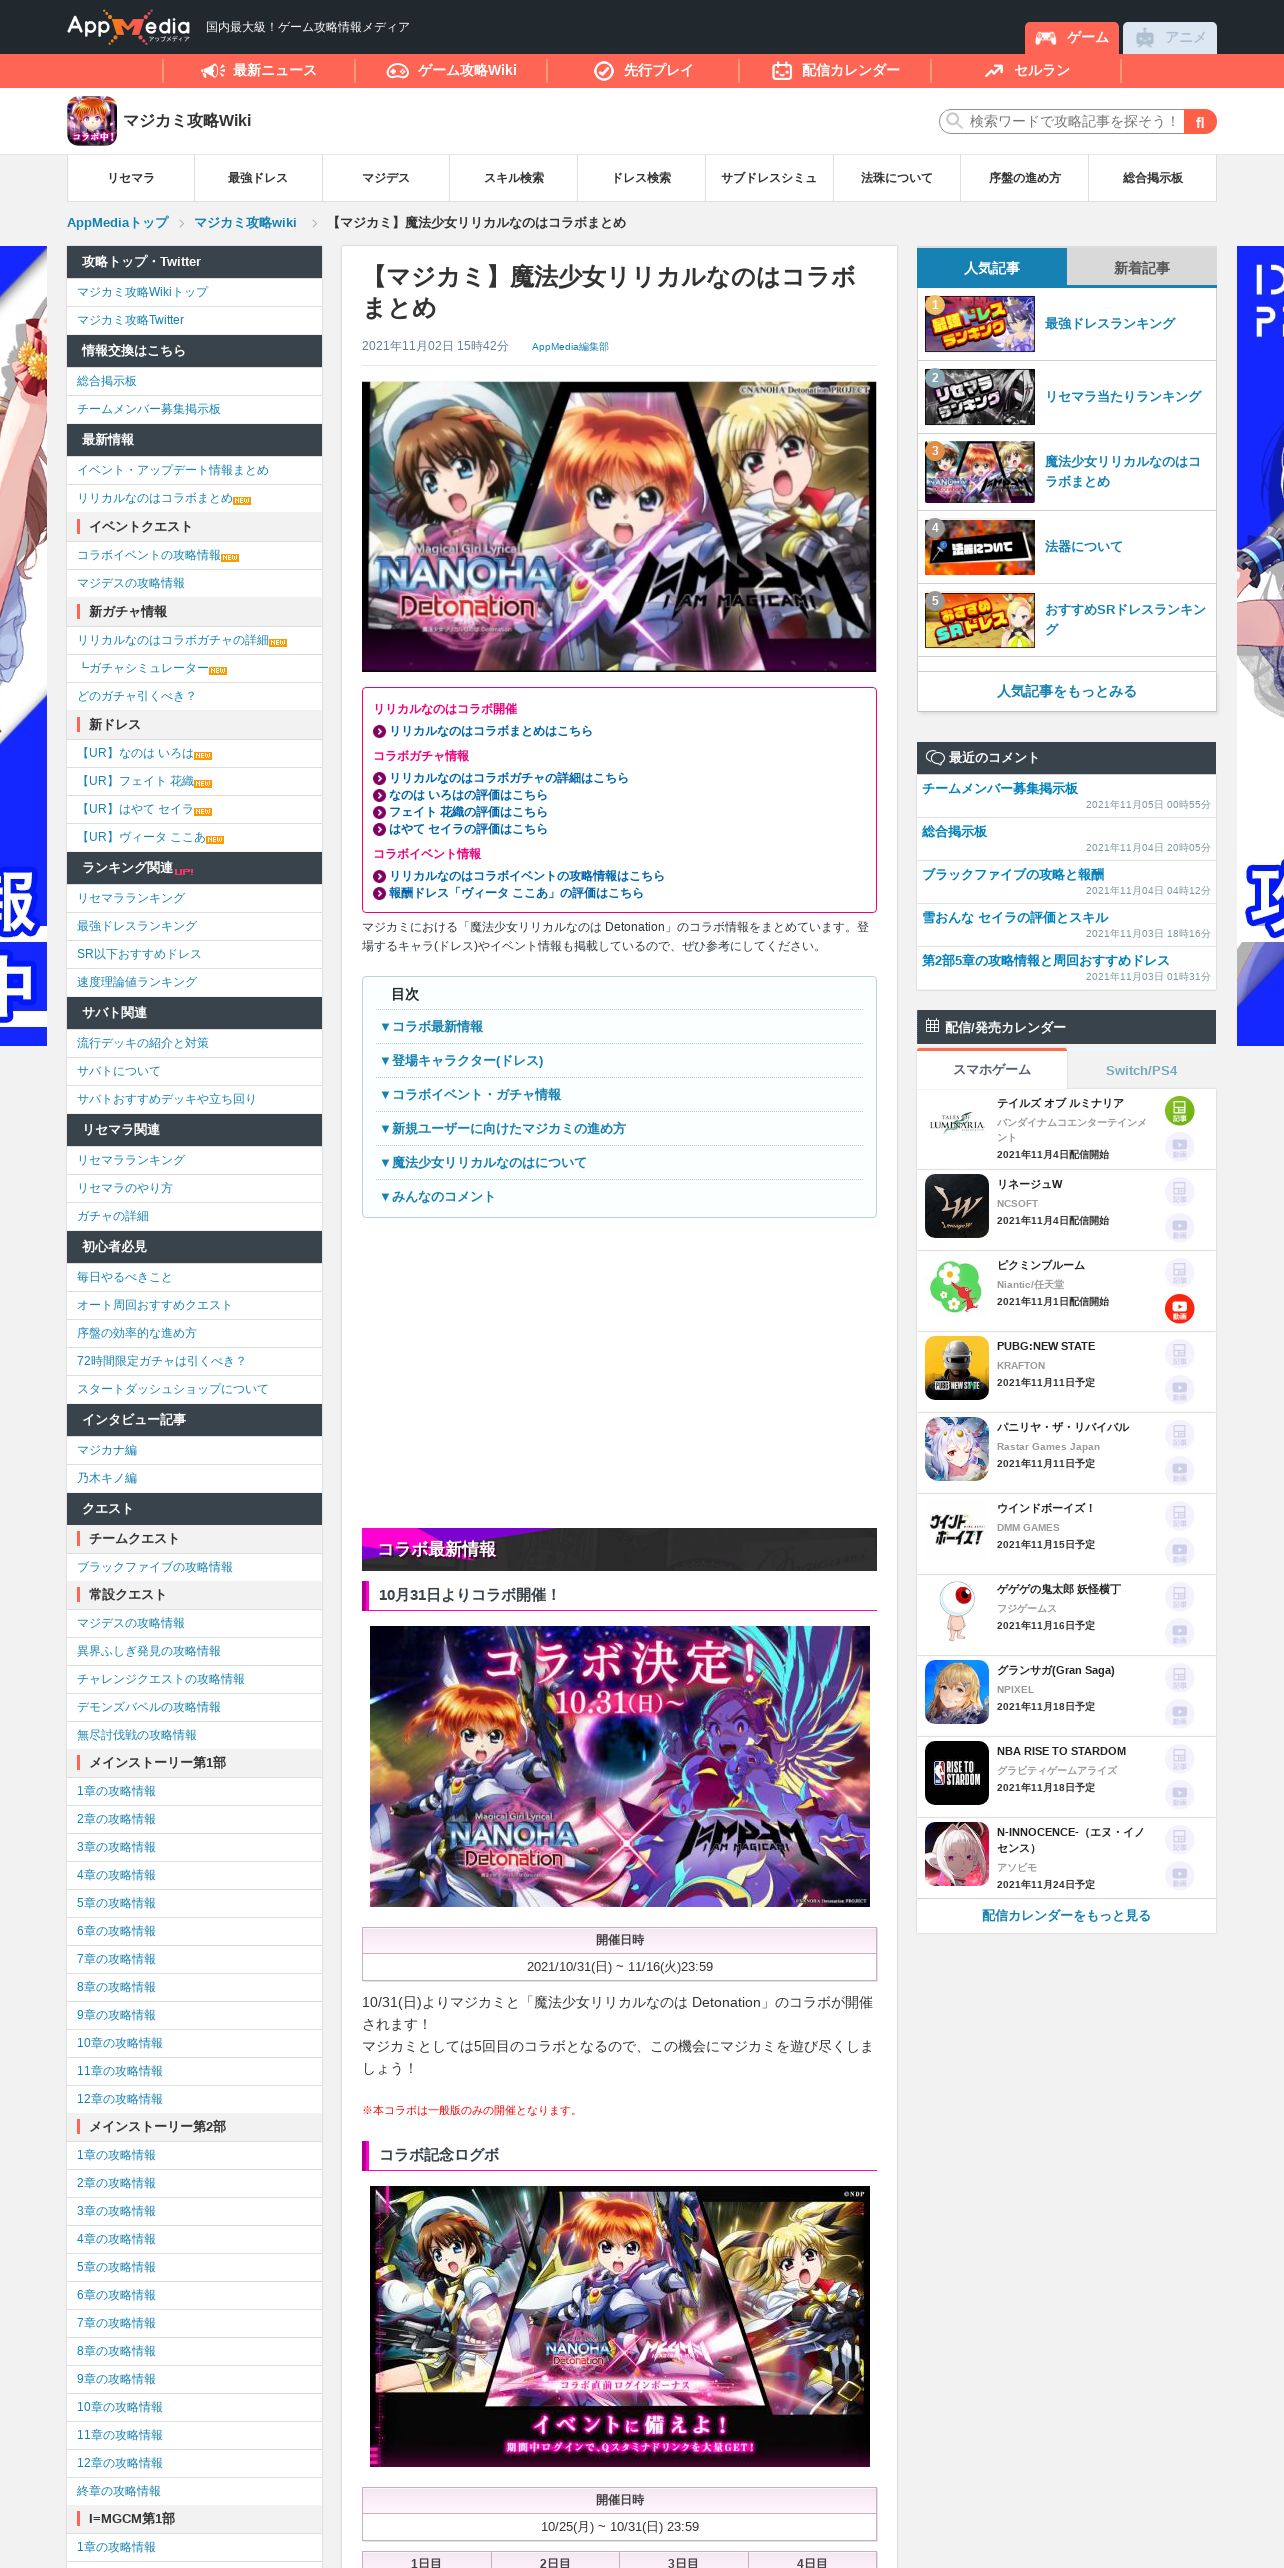Open the ウインドボーイズ！ app icon
1284x2568 pixels.
pyautogui.click(x=957, y=1530)
